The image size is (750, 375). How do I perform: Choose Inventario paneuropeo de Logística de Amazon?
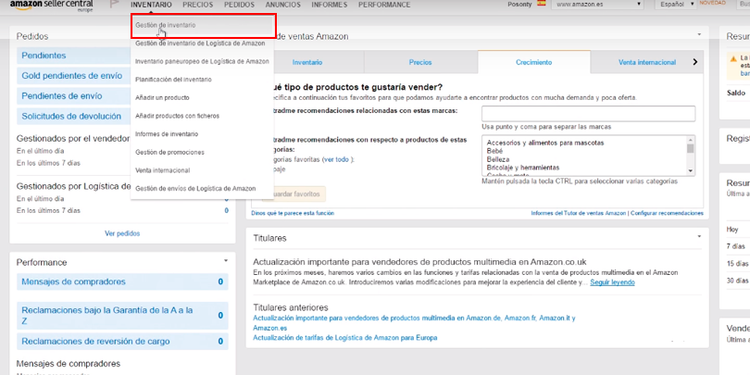[x=202, y=61]
